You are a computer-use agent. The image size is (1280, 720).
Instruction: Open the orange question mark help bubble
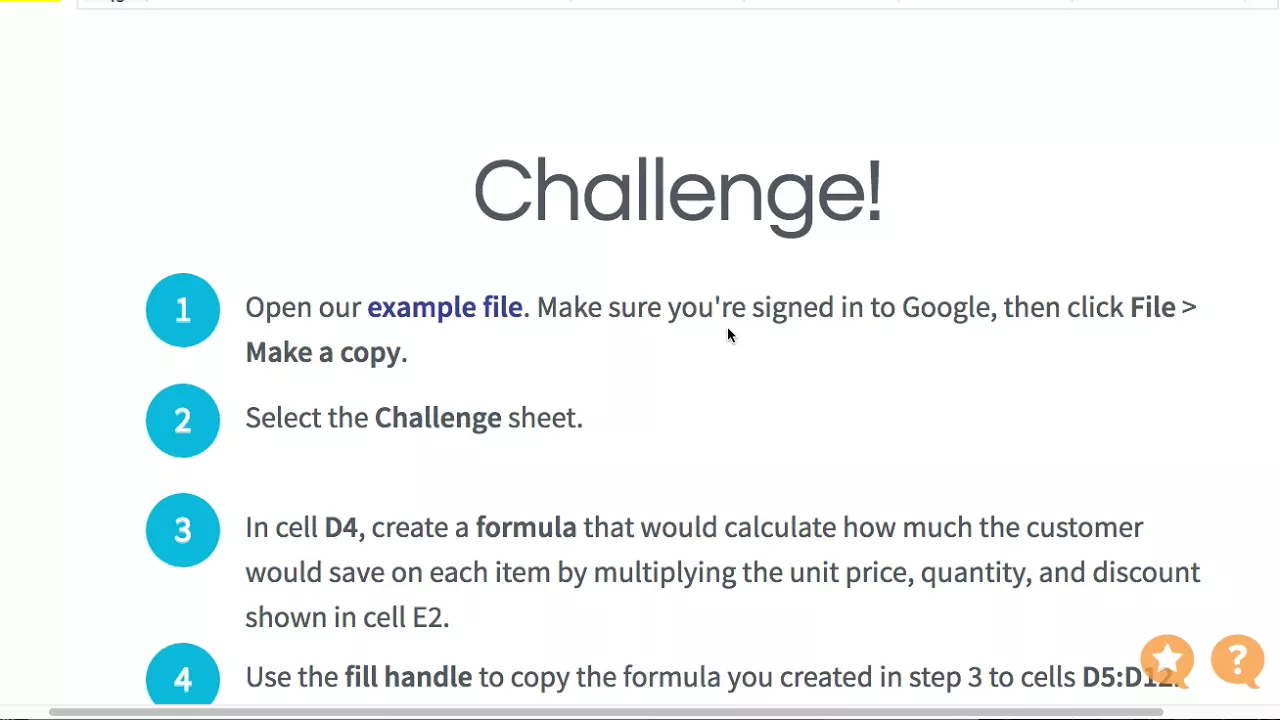(x=1237, y=661)
